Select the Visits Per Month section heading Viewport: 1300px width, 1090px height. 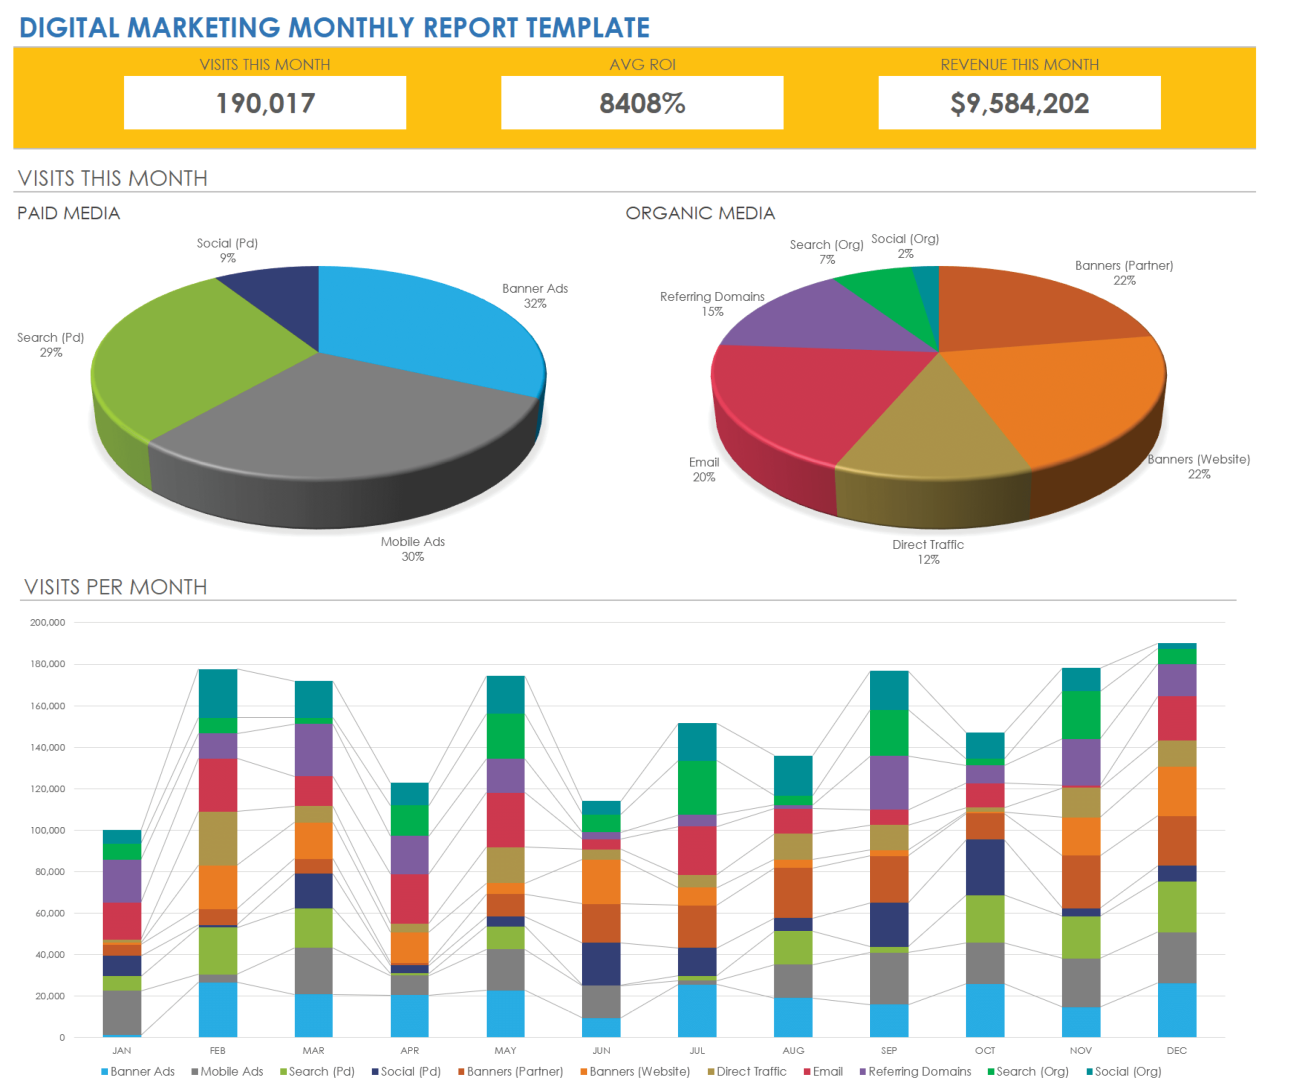(x=115, y=587)
